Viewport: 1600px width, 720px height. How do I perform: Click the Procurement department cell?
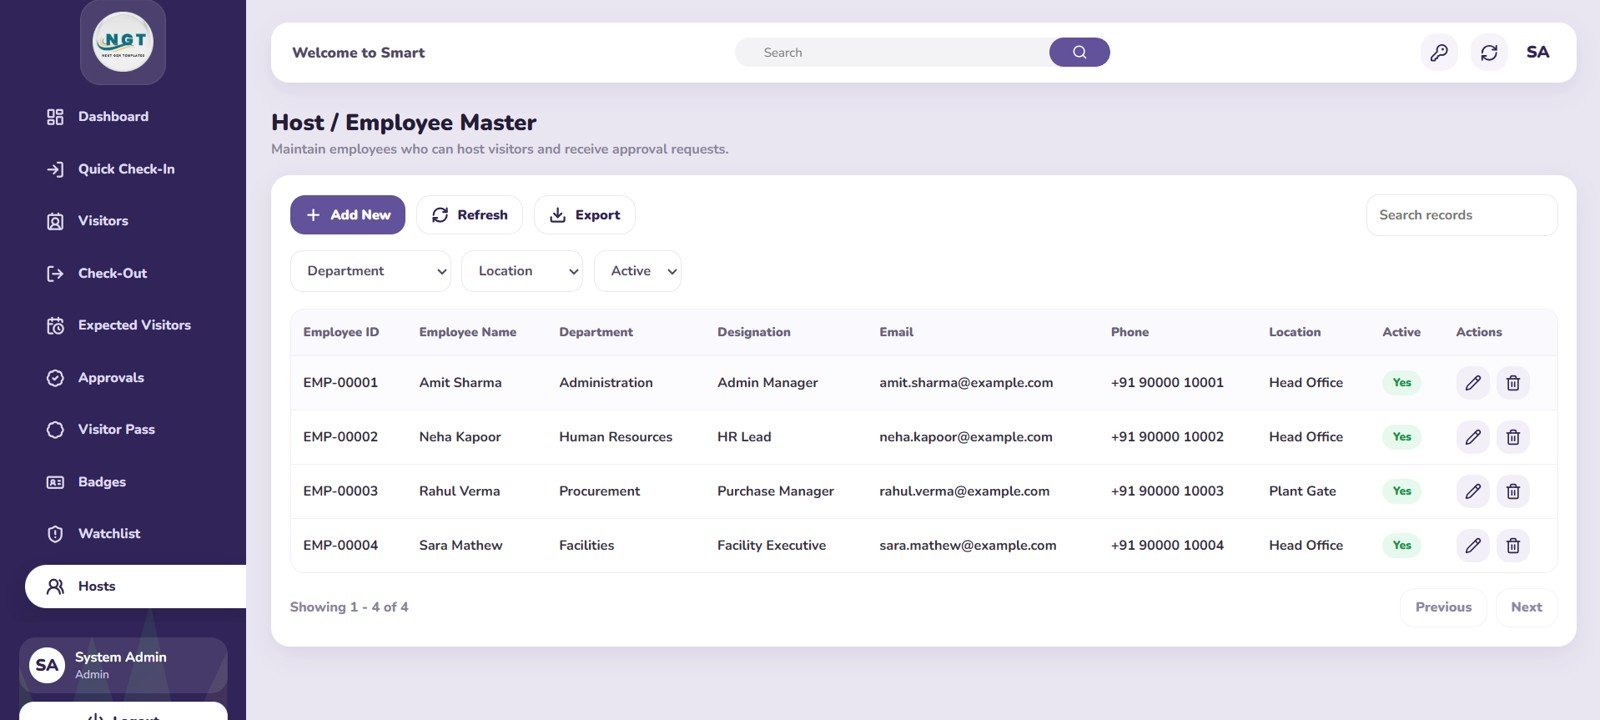pyautogui.click(x=599, y=491)
